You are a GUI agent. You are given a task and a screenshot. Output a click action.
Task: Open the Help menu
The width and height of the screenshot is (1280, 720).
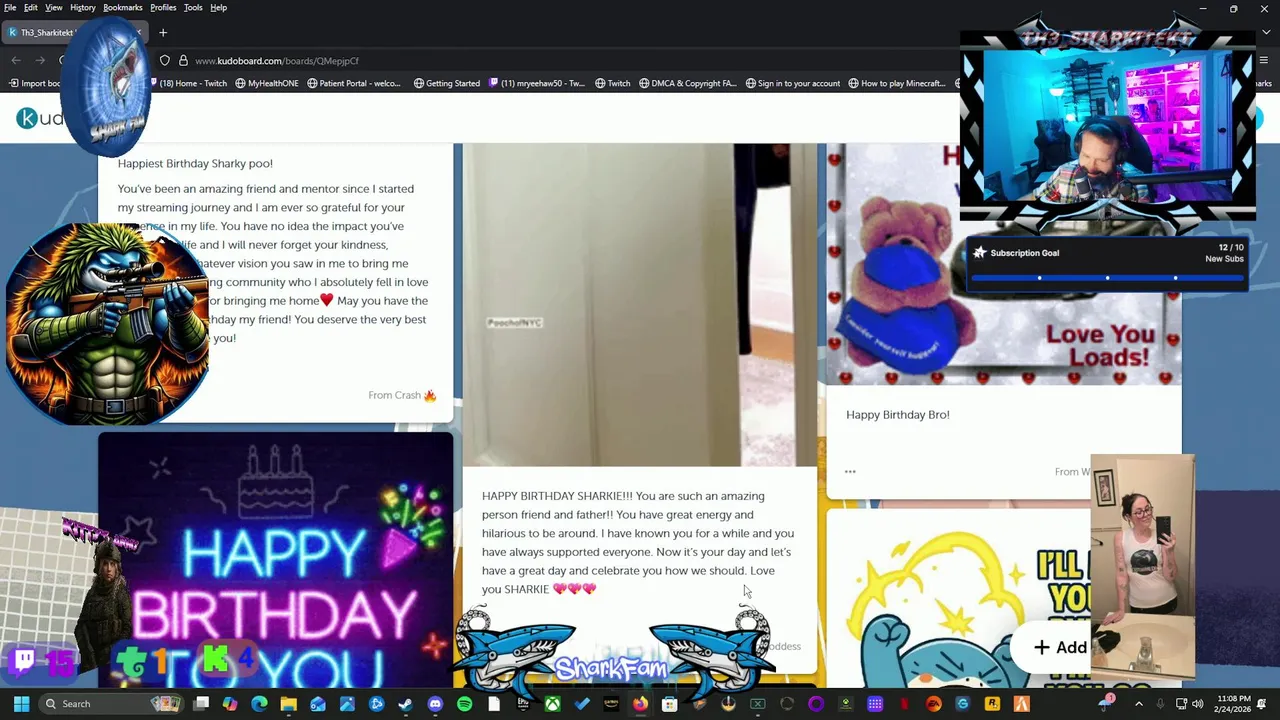[218, 7]
